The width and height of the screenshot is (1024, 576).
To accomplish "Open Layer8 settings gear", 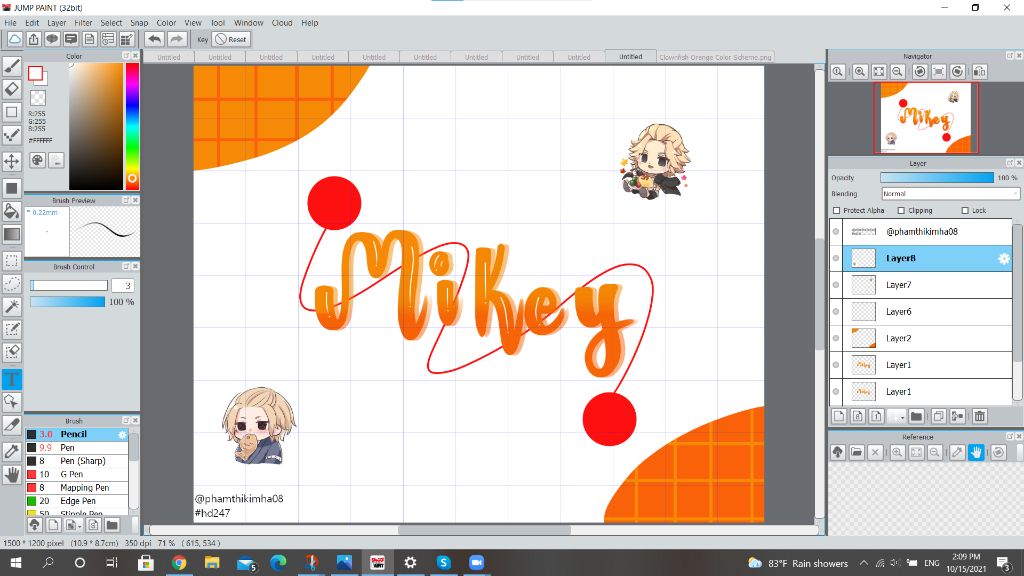I will (1004, 259).
